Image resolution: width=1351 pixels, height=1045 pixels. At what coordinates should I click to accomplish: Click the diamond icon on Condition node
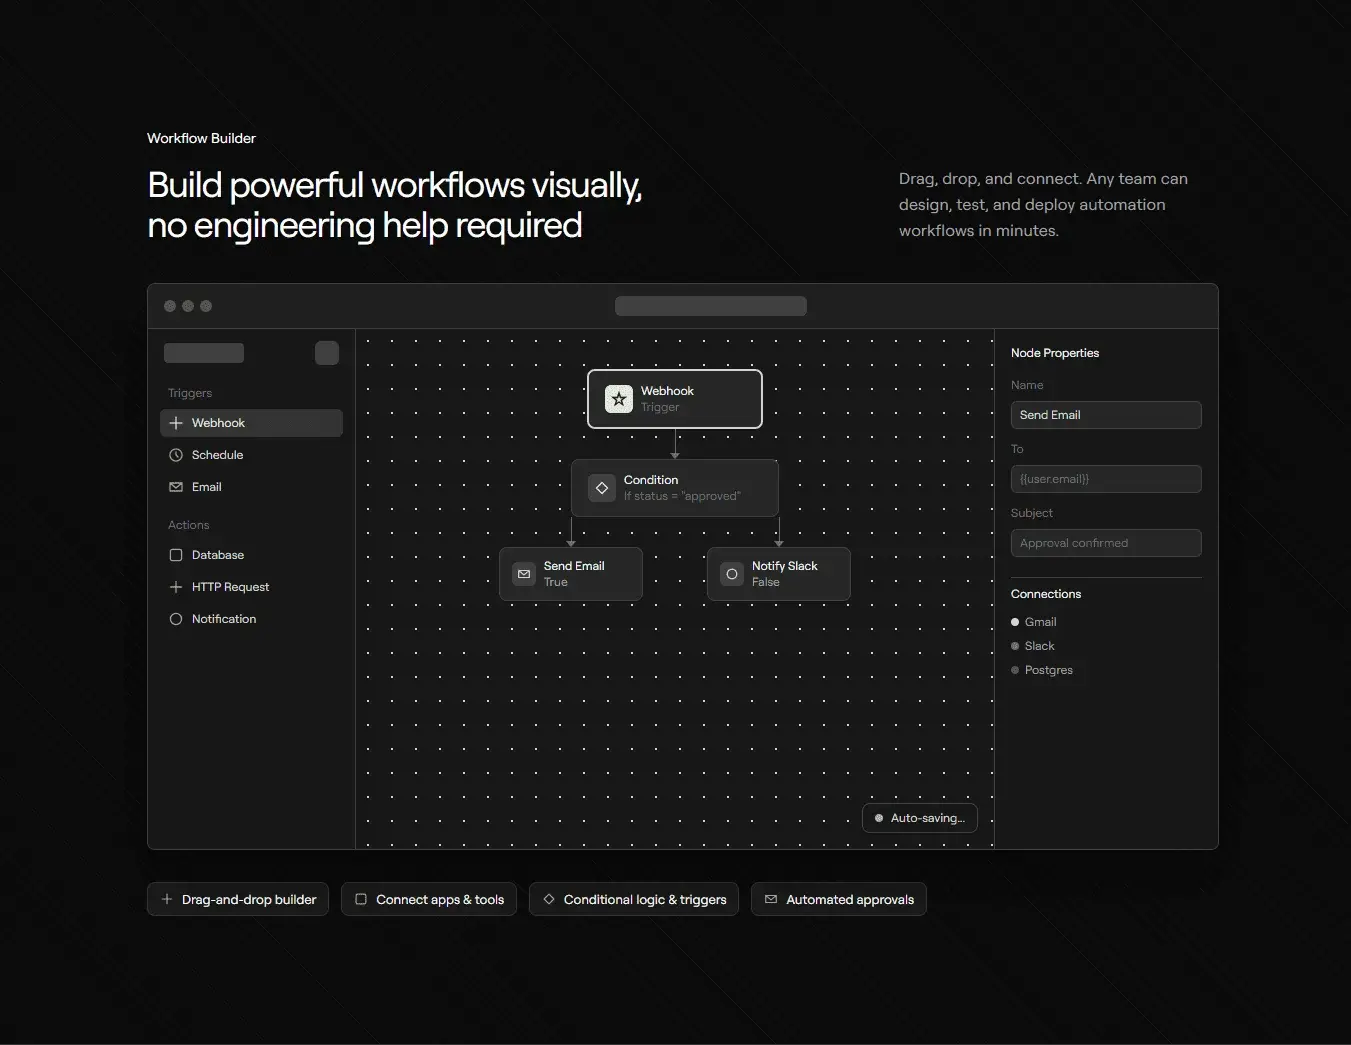tap(602, 488)
